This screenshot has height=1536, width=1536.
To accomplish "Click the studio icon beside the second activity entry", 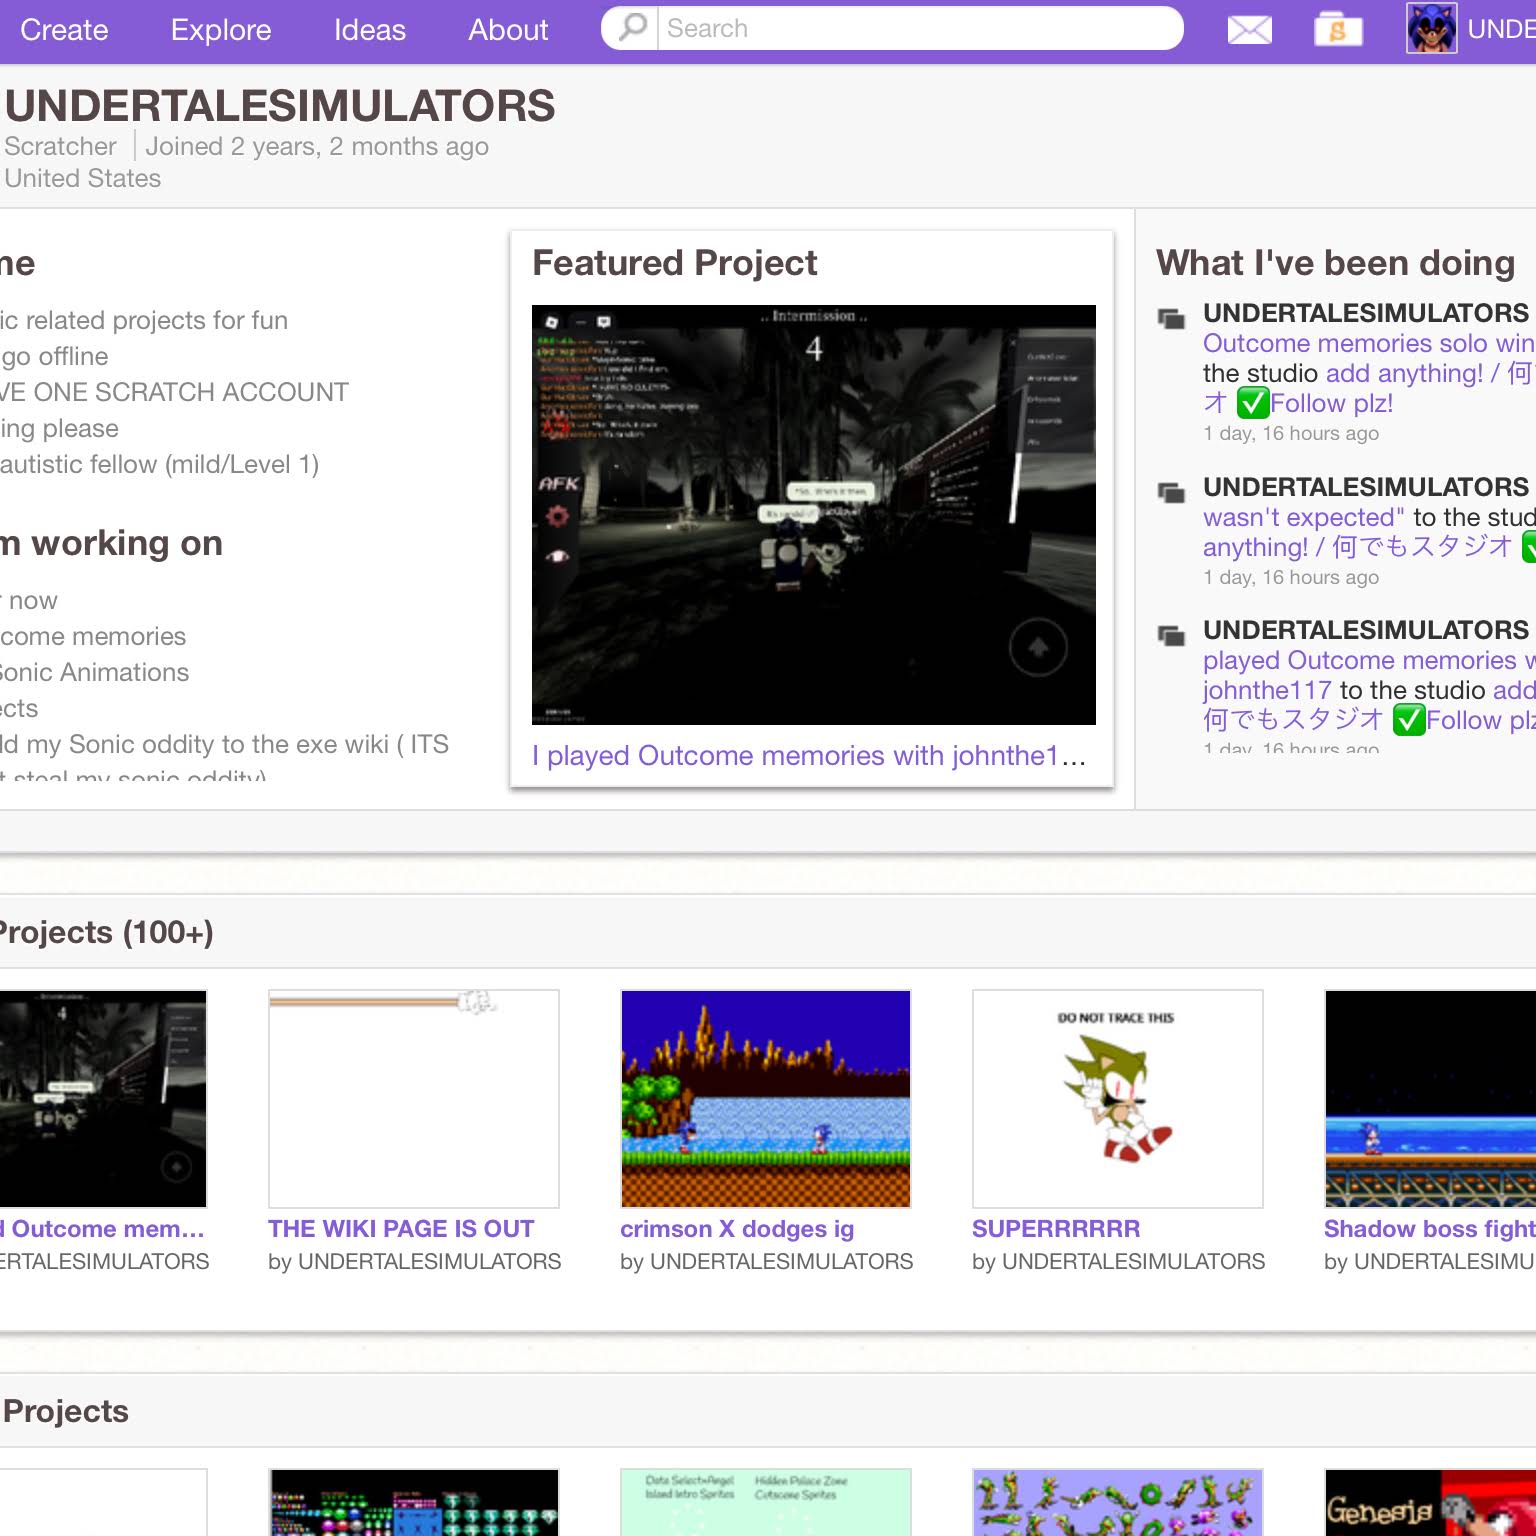I will point(1171,492).
